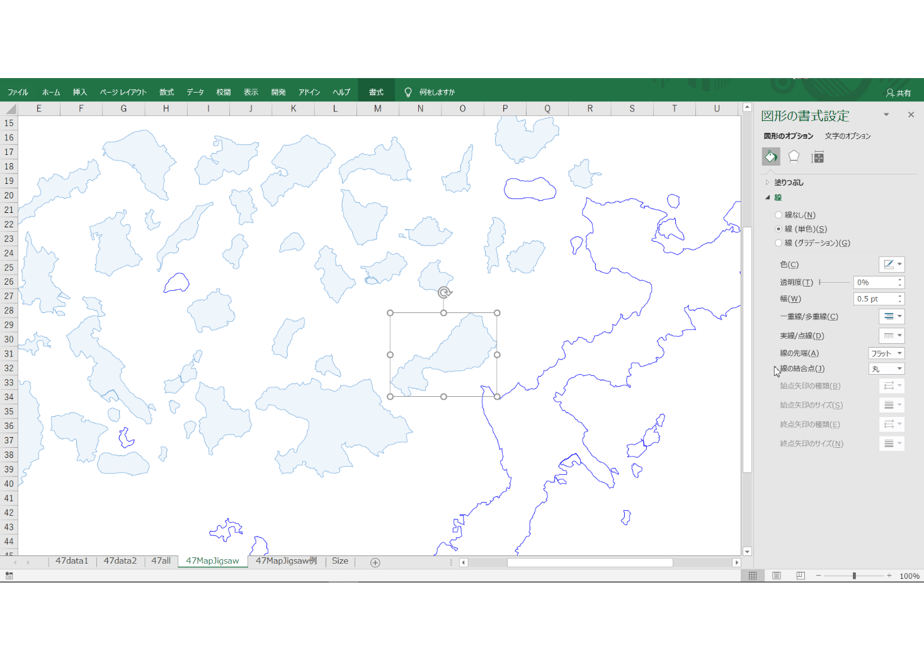Click the Share person icon
924x660 pixels.
890,93
